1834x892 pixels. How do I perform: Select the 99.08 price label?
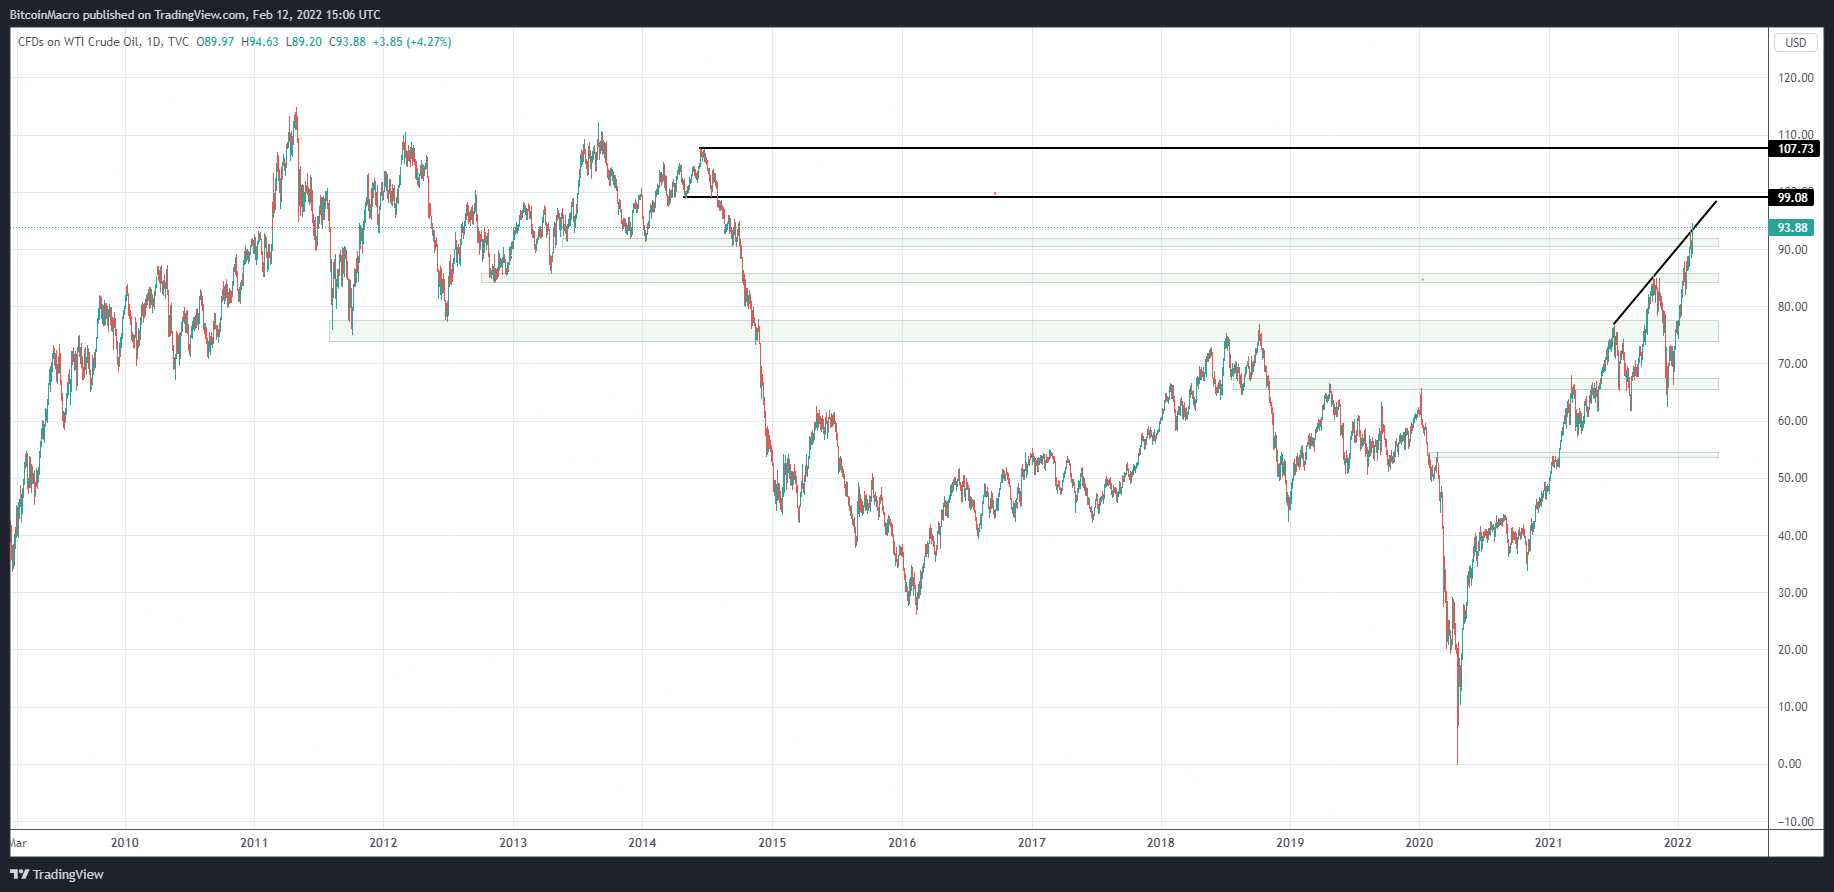tap(1792, 198)
